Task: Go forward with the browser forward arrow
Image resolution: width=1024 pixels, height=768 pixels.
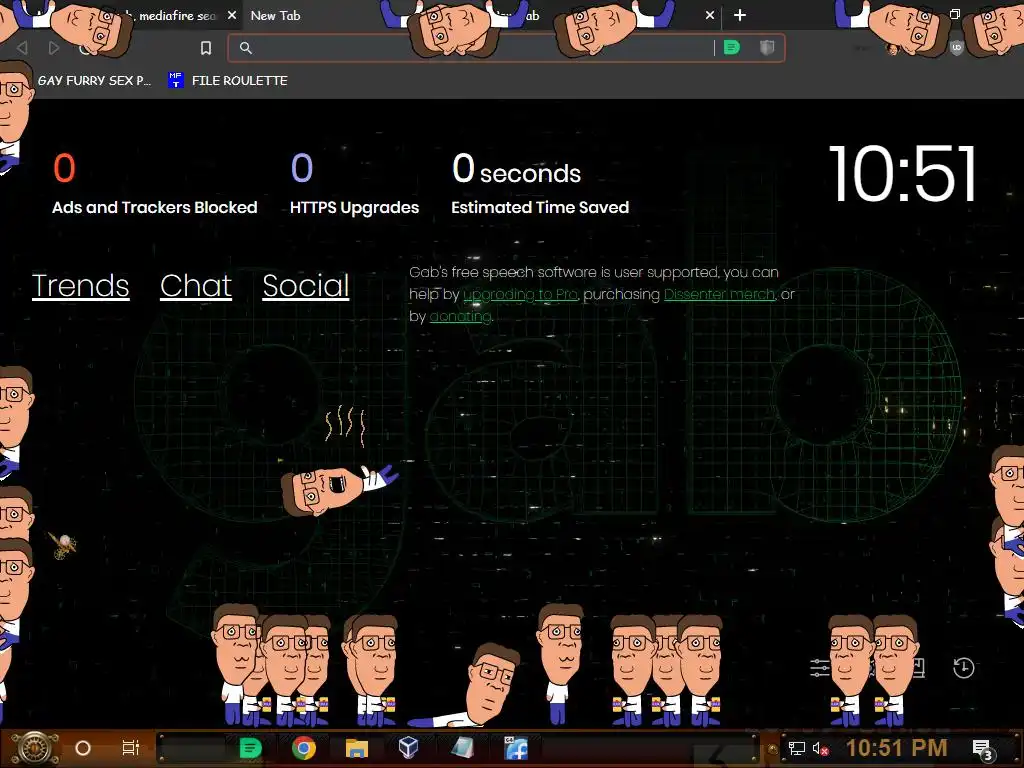Action: coord(54,48)
